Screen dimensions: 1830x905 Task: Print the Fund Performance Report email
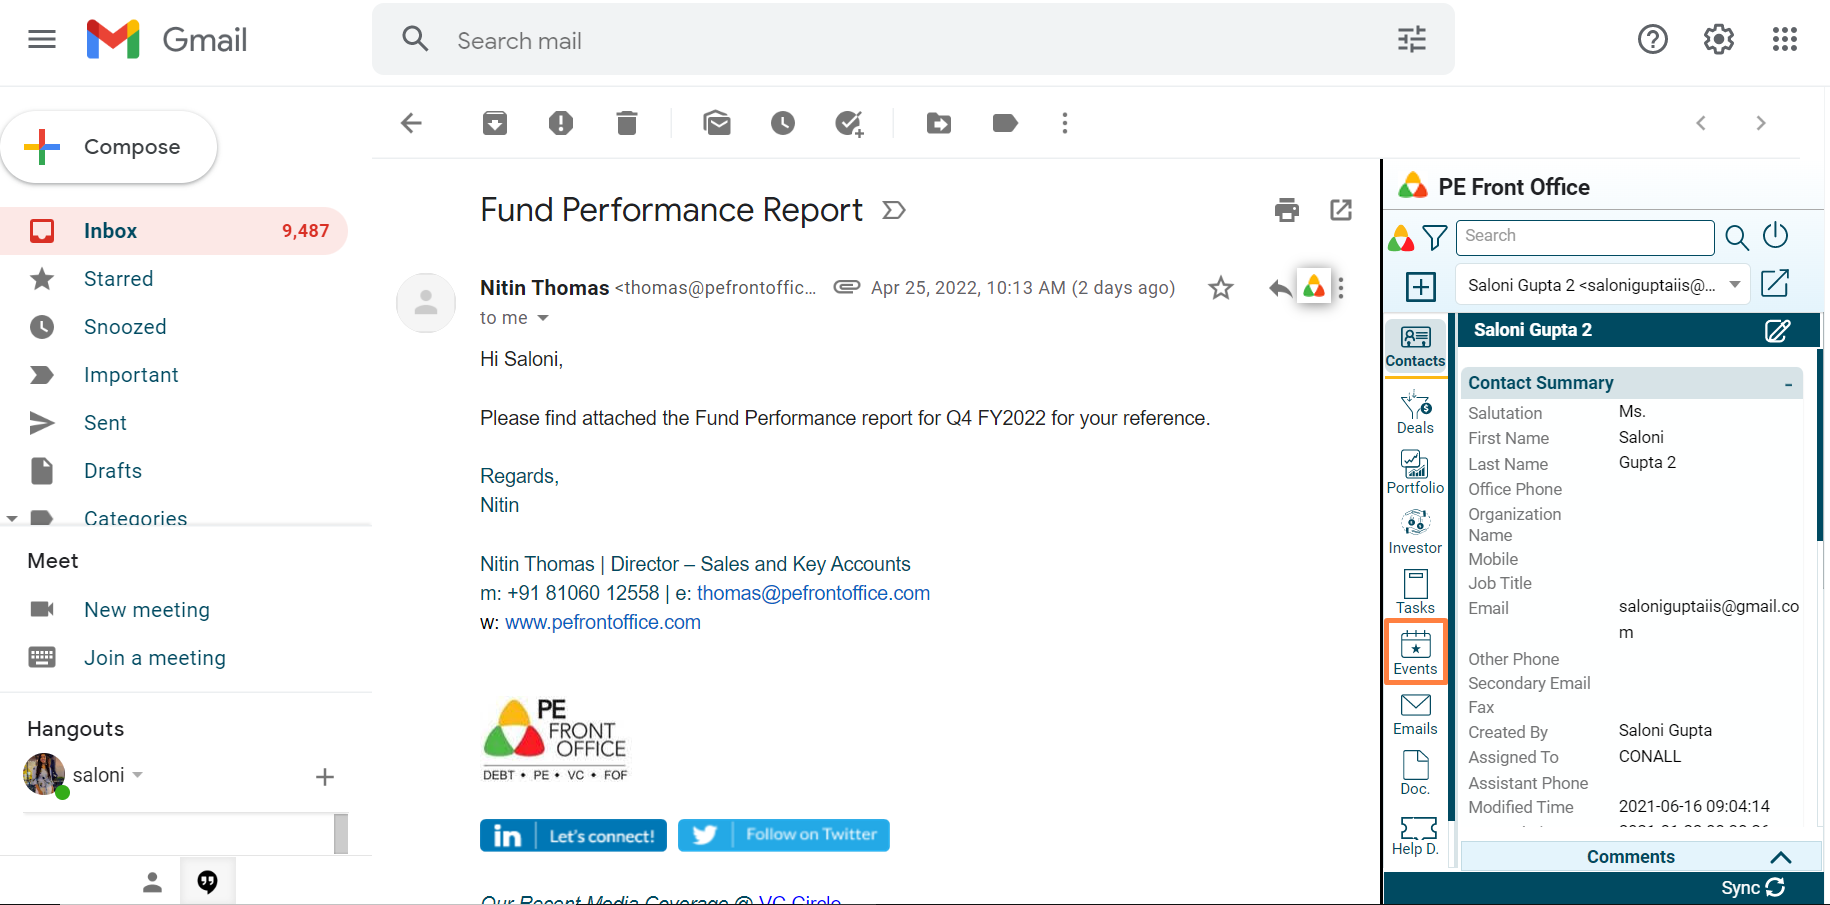1287,210
